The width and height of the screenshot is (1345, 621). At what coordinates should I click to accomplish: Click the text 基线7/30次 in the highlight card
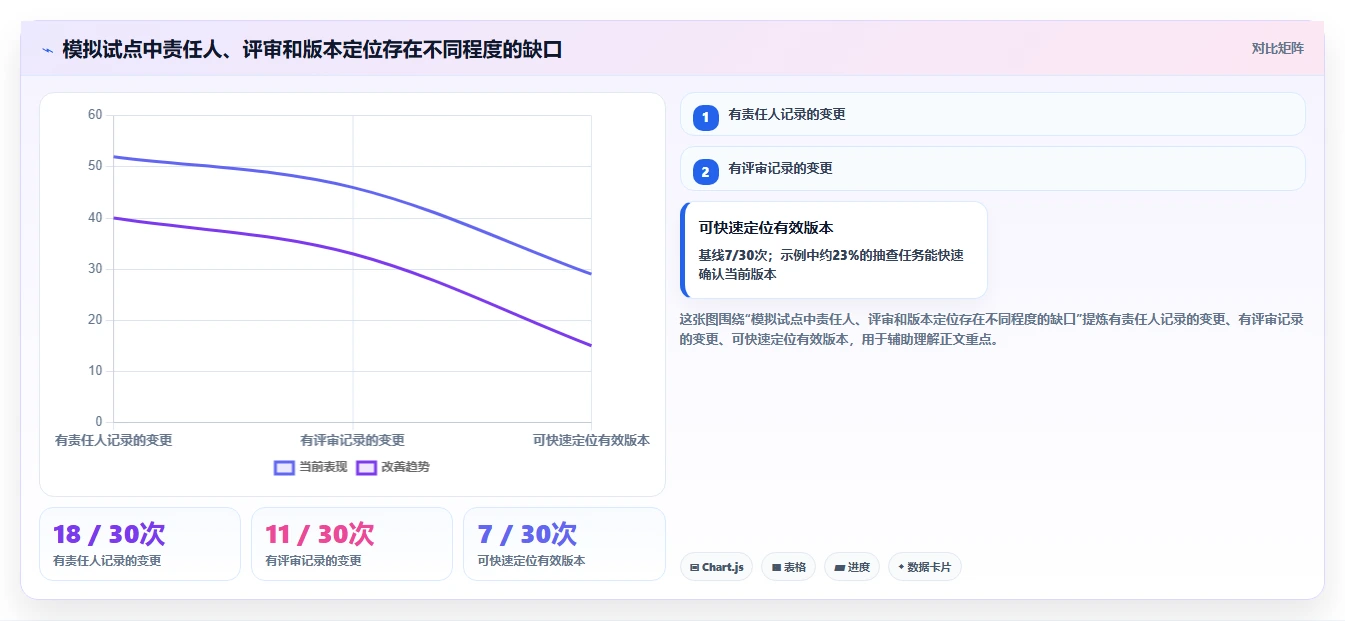[x=732, y=255]
